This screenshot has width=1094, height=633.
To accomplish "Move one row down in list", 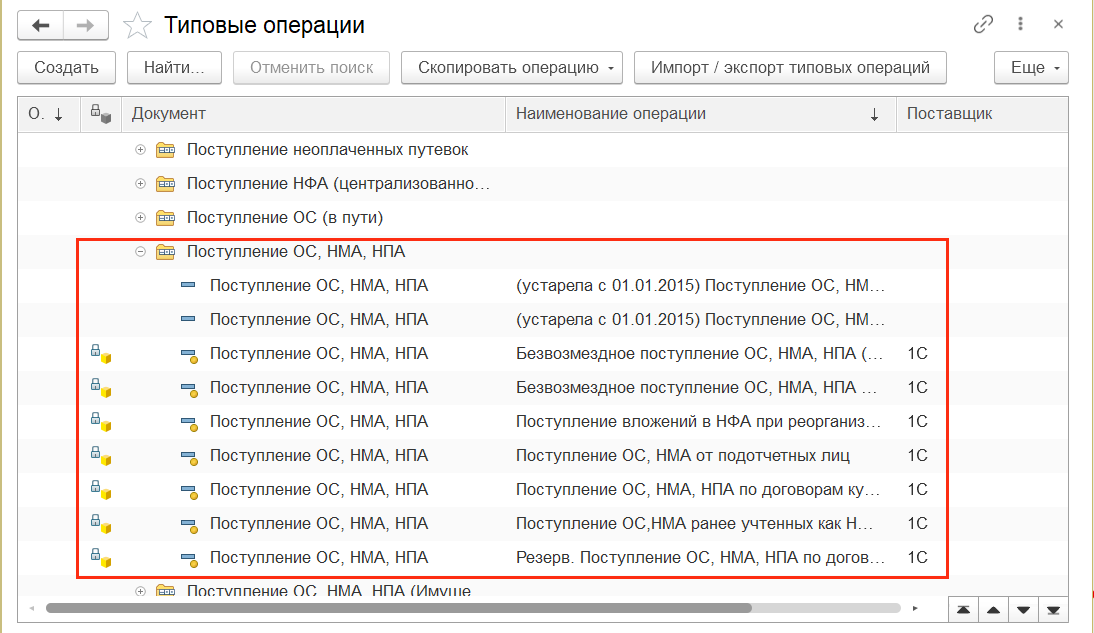I will pyautogui.click(x=1022, y=609).
